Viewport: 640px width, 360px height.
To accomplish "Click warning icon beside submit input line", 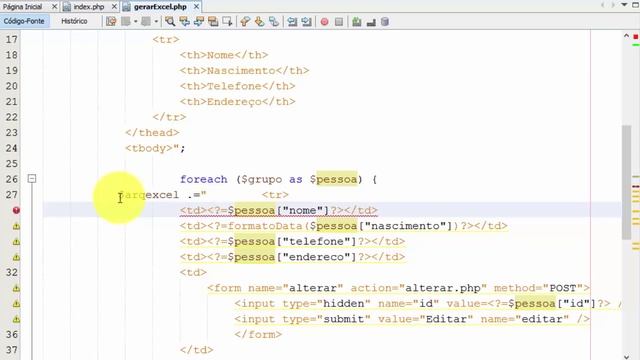I will coord(16,319).
